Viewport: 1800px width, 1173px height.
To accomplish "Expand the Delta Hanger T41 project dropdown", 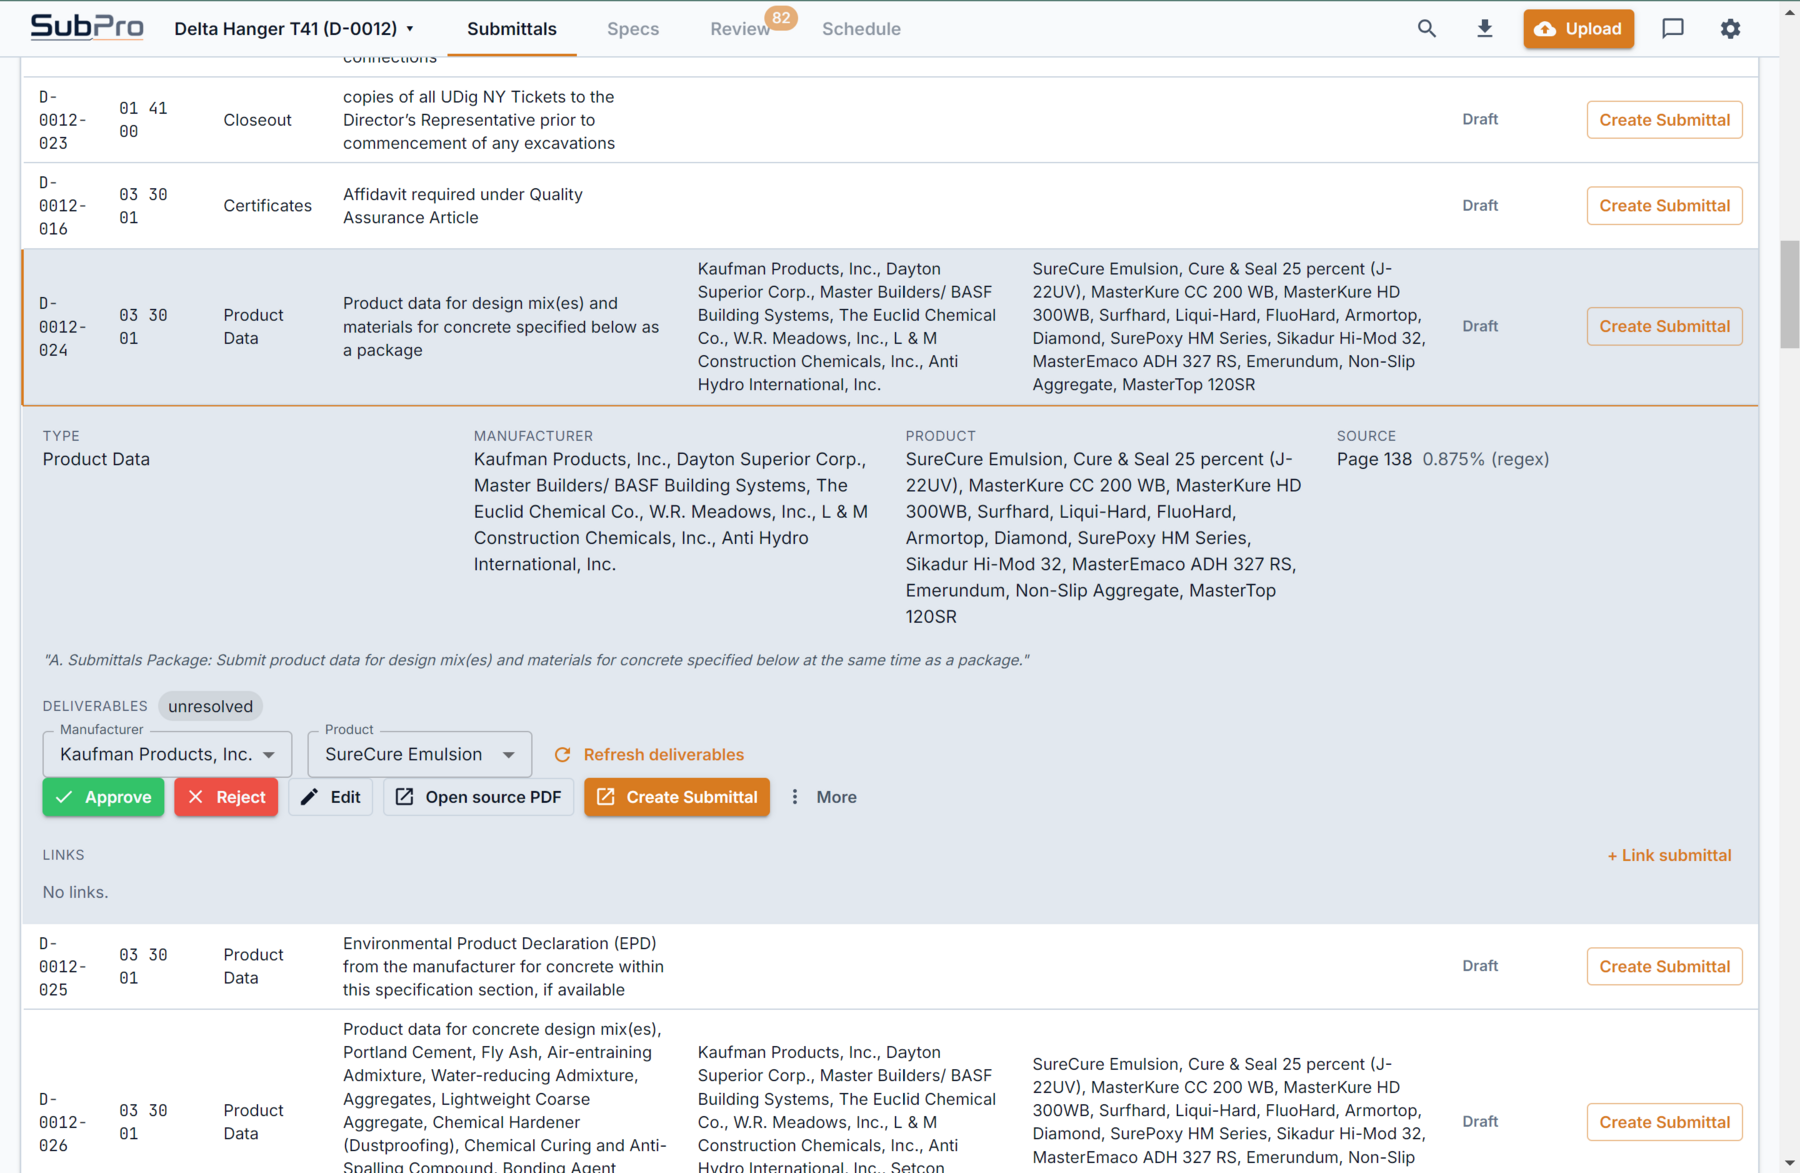I will (294, 29).
